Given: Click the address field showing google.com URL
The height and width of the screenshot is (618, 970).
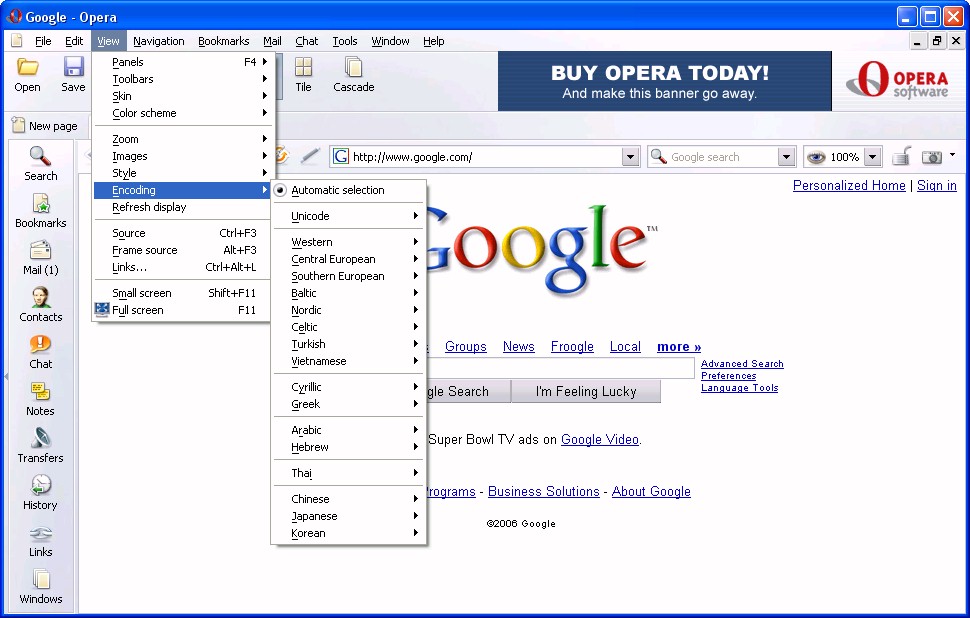Looking at the screenshot, I should coord(486,157).
